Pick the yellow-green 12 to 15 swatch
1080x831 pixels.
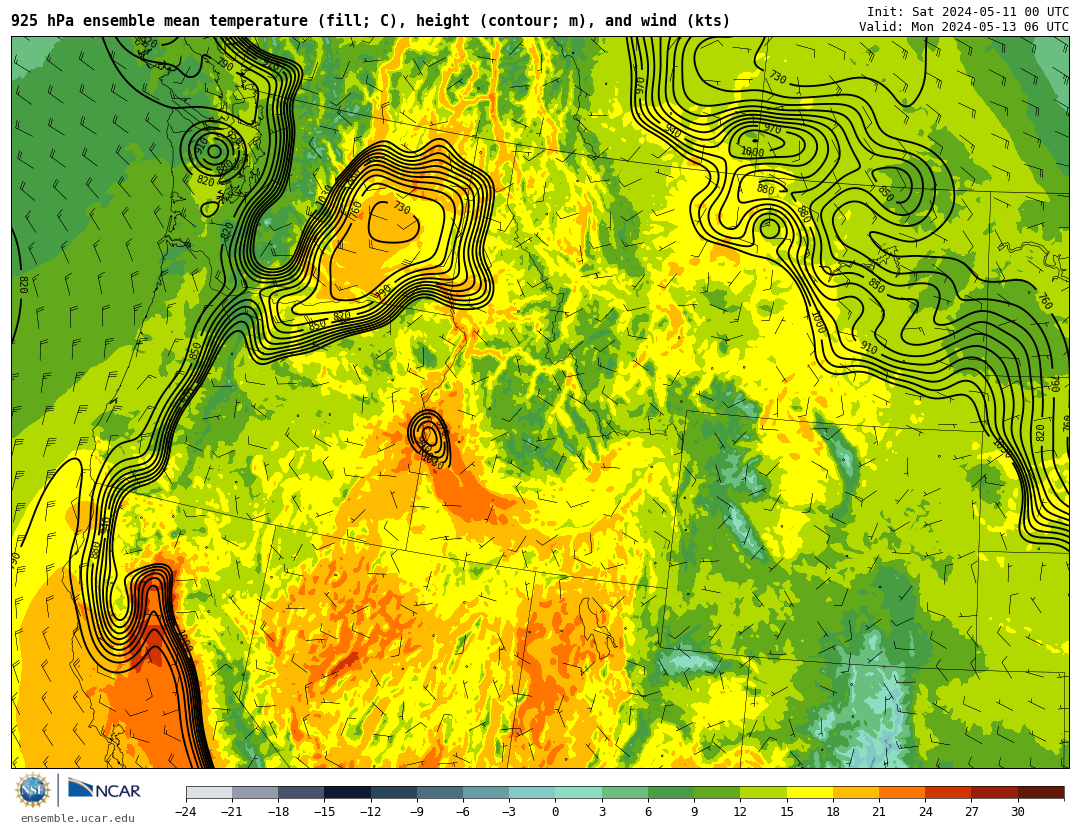(x=763, y=792)
